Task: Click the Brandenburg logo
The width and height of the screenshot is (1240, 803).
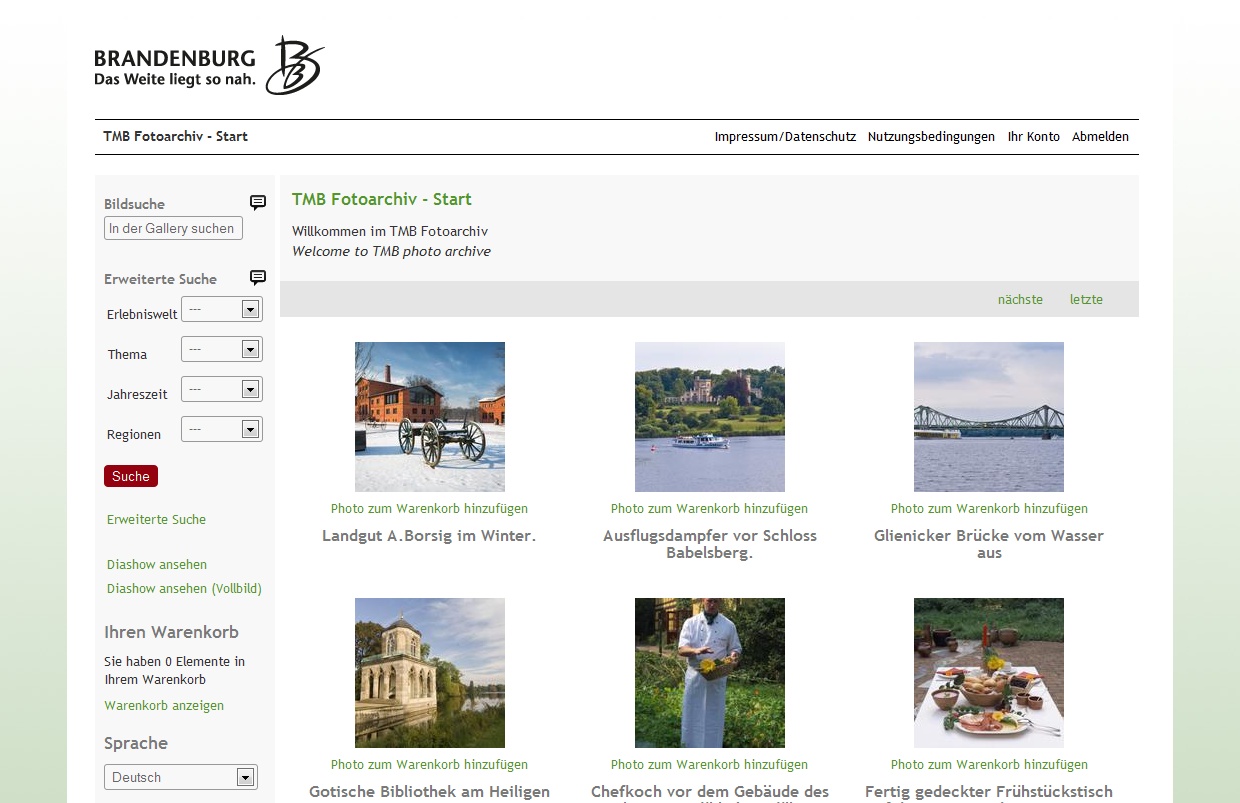Action: [209, 66]
